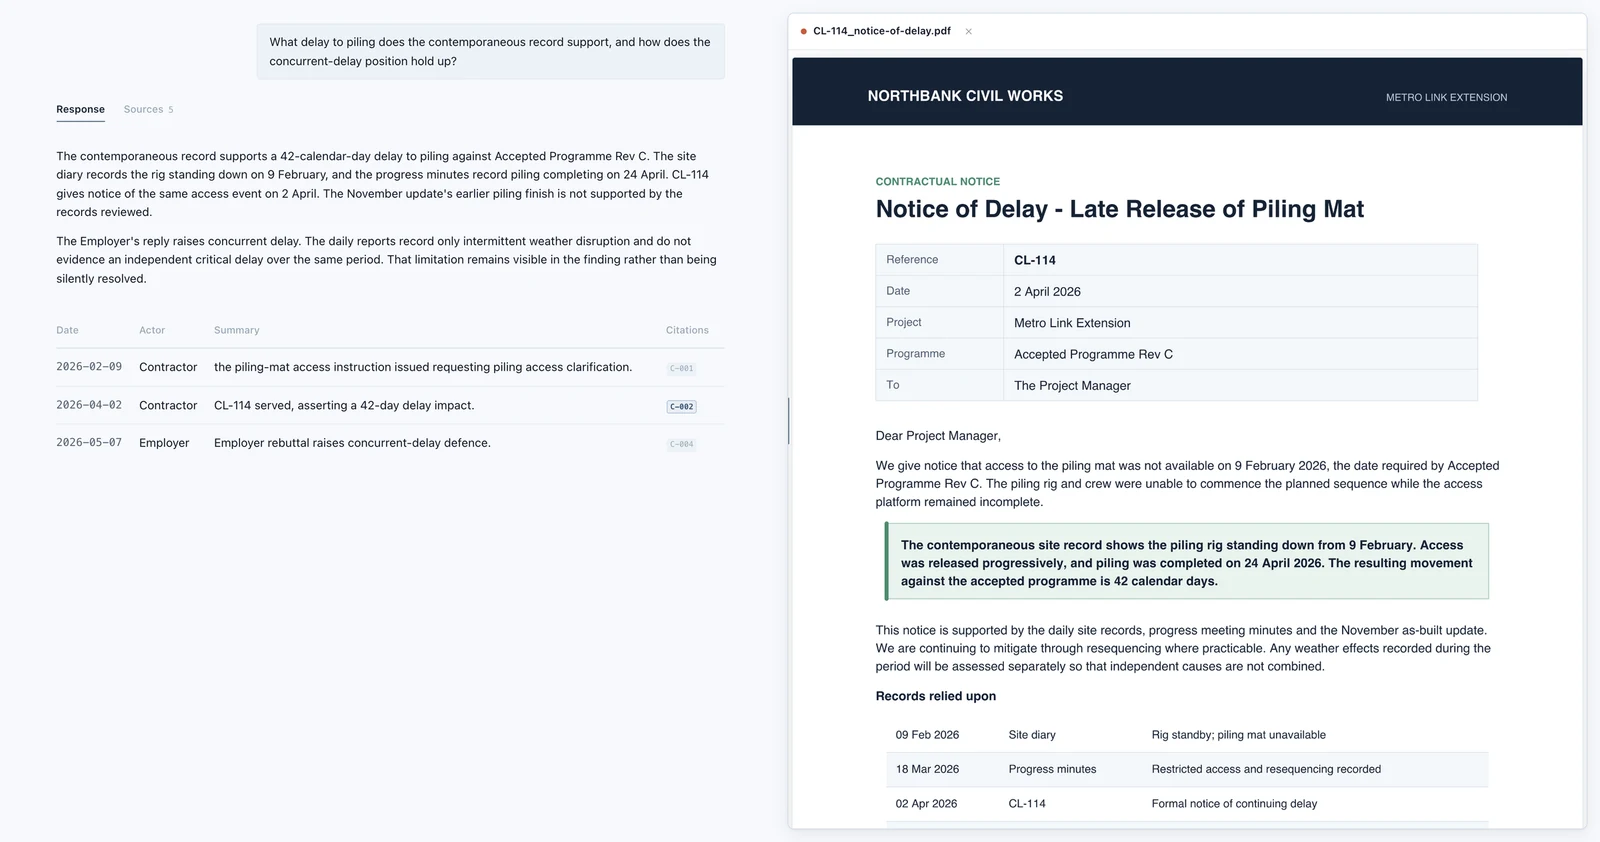Click the highlighted green passage in the PDF

tap(1187, 562)
